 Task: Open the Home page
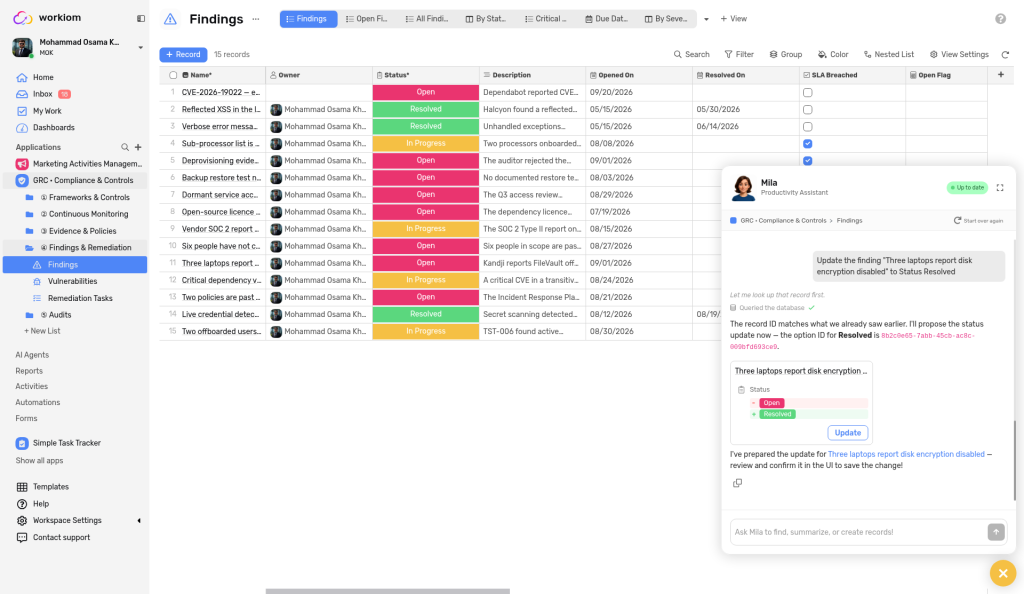click(x=43, y=77)
